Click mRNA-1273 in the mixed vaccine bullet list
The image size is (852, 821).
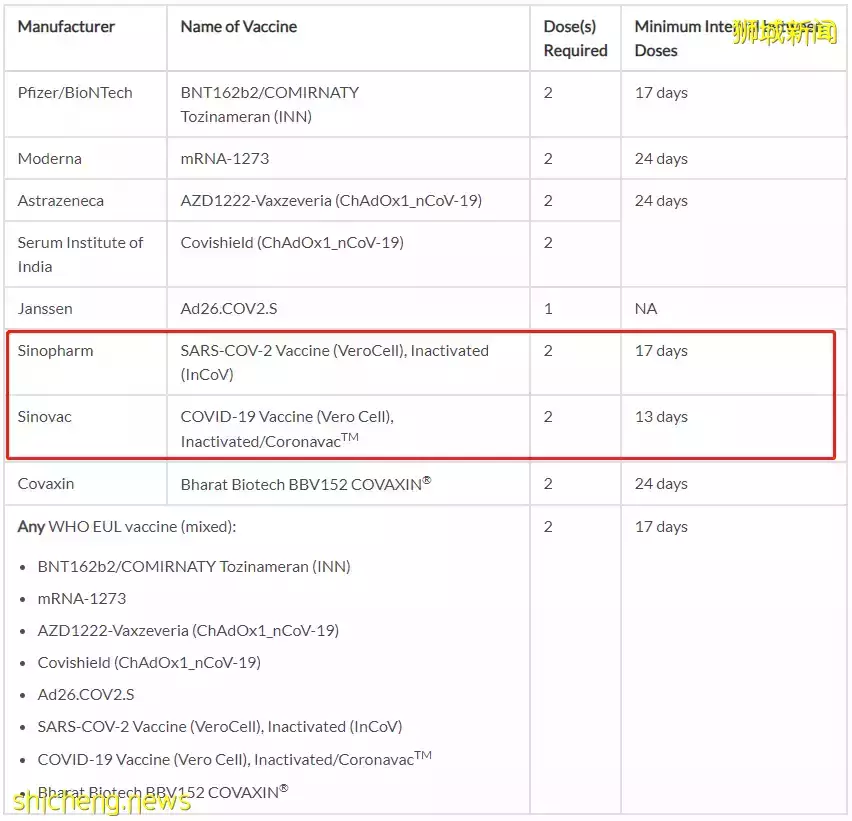[82, 599]
